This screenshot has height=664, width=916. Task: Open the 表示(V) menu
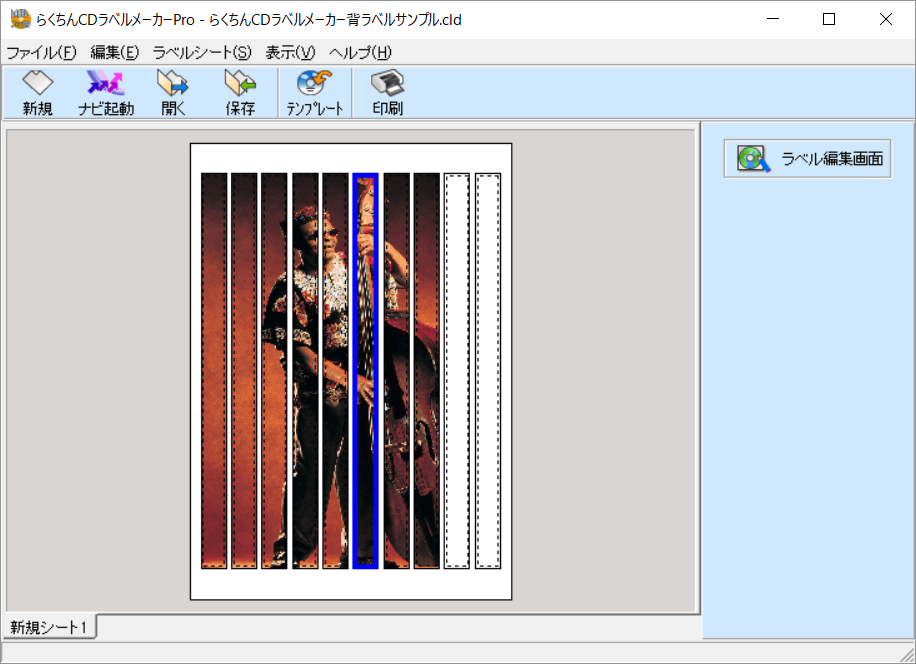tap(290, 53)
